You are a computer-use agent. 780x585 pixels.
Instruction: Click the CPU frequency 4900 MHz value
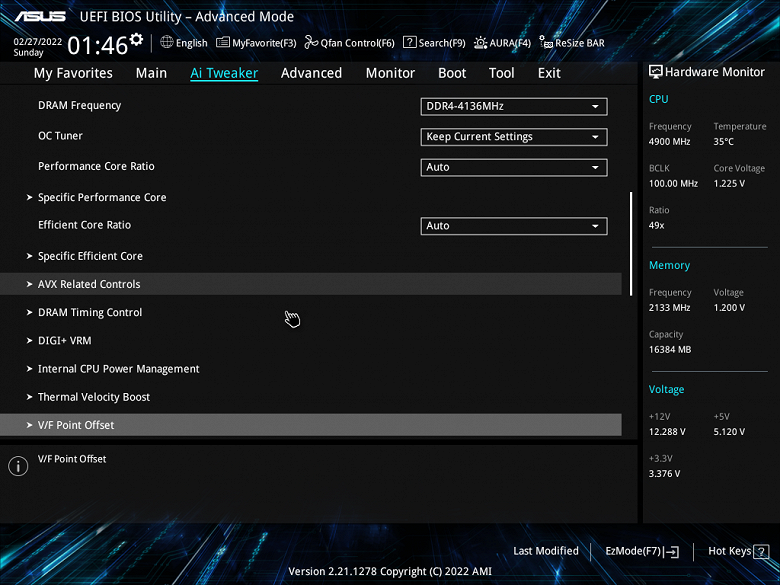point(669,142)
